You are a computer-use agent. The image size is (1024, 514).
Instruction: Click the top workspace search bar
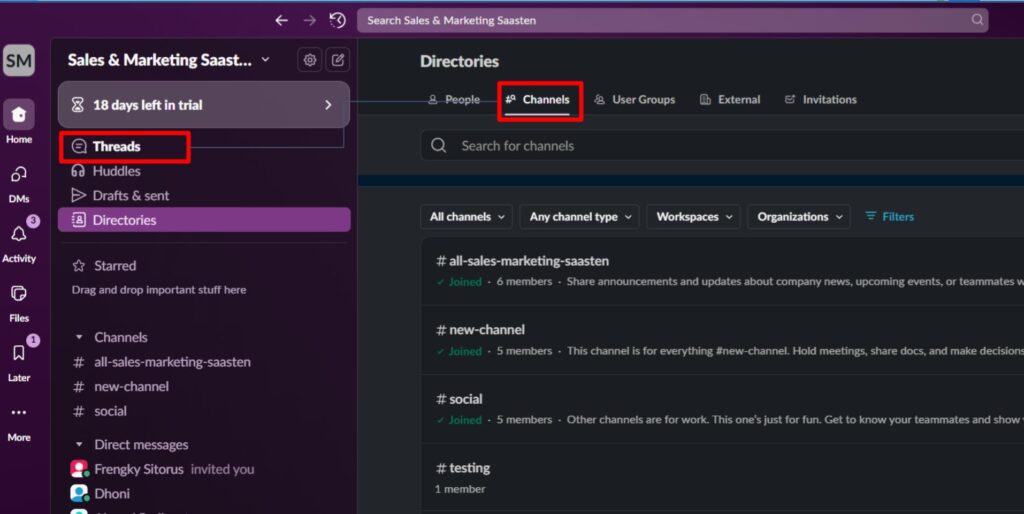672,20
